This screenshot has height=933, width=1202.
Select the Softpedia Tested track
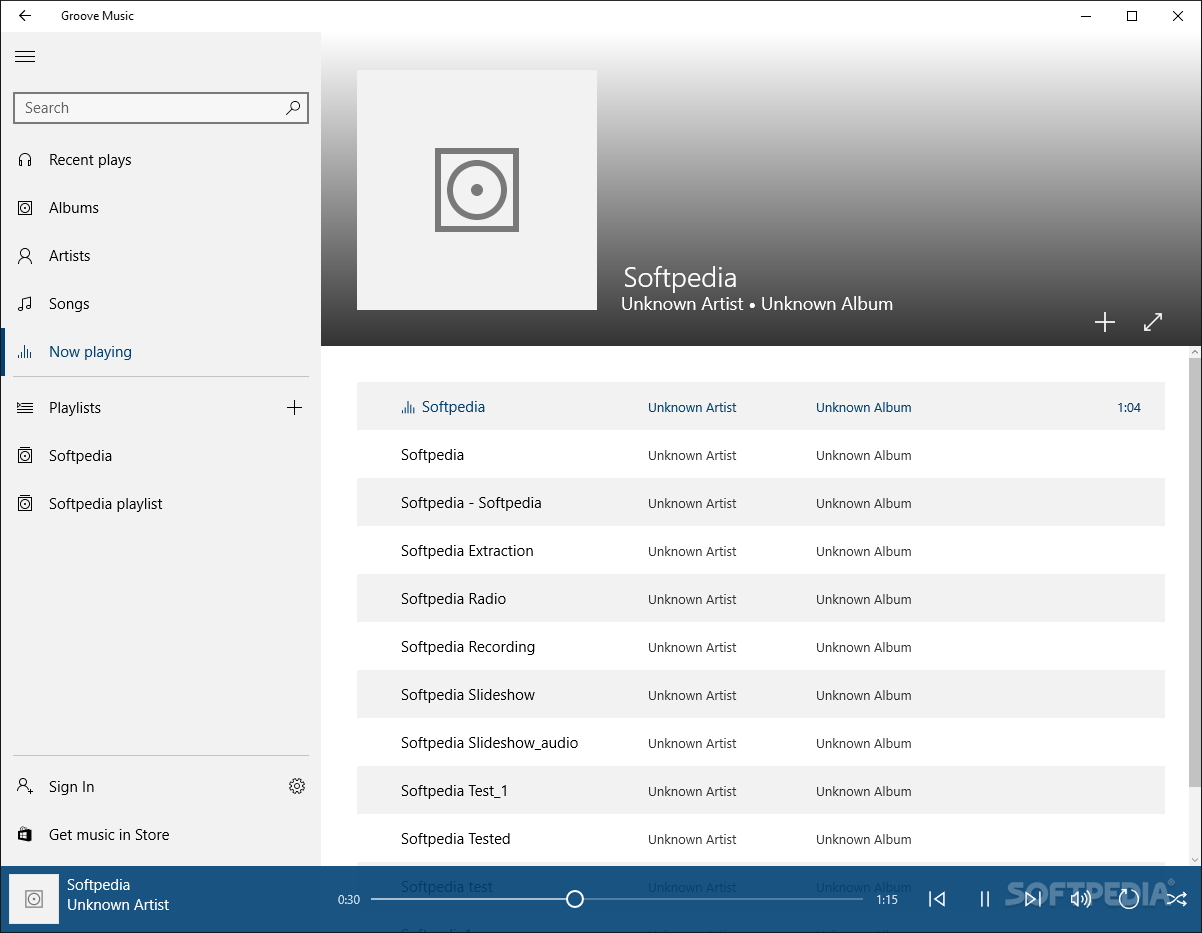point(761,839)
